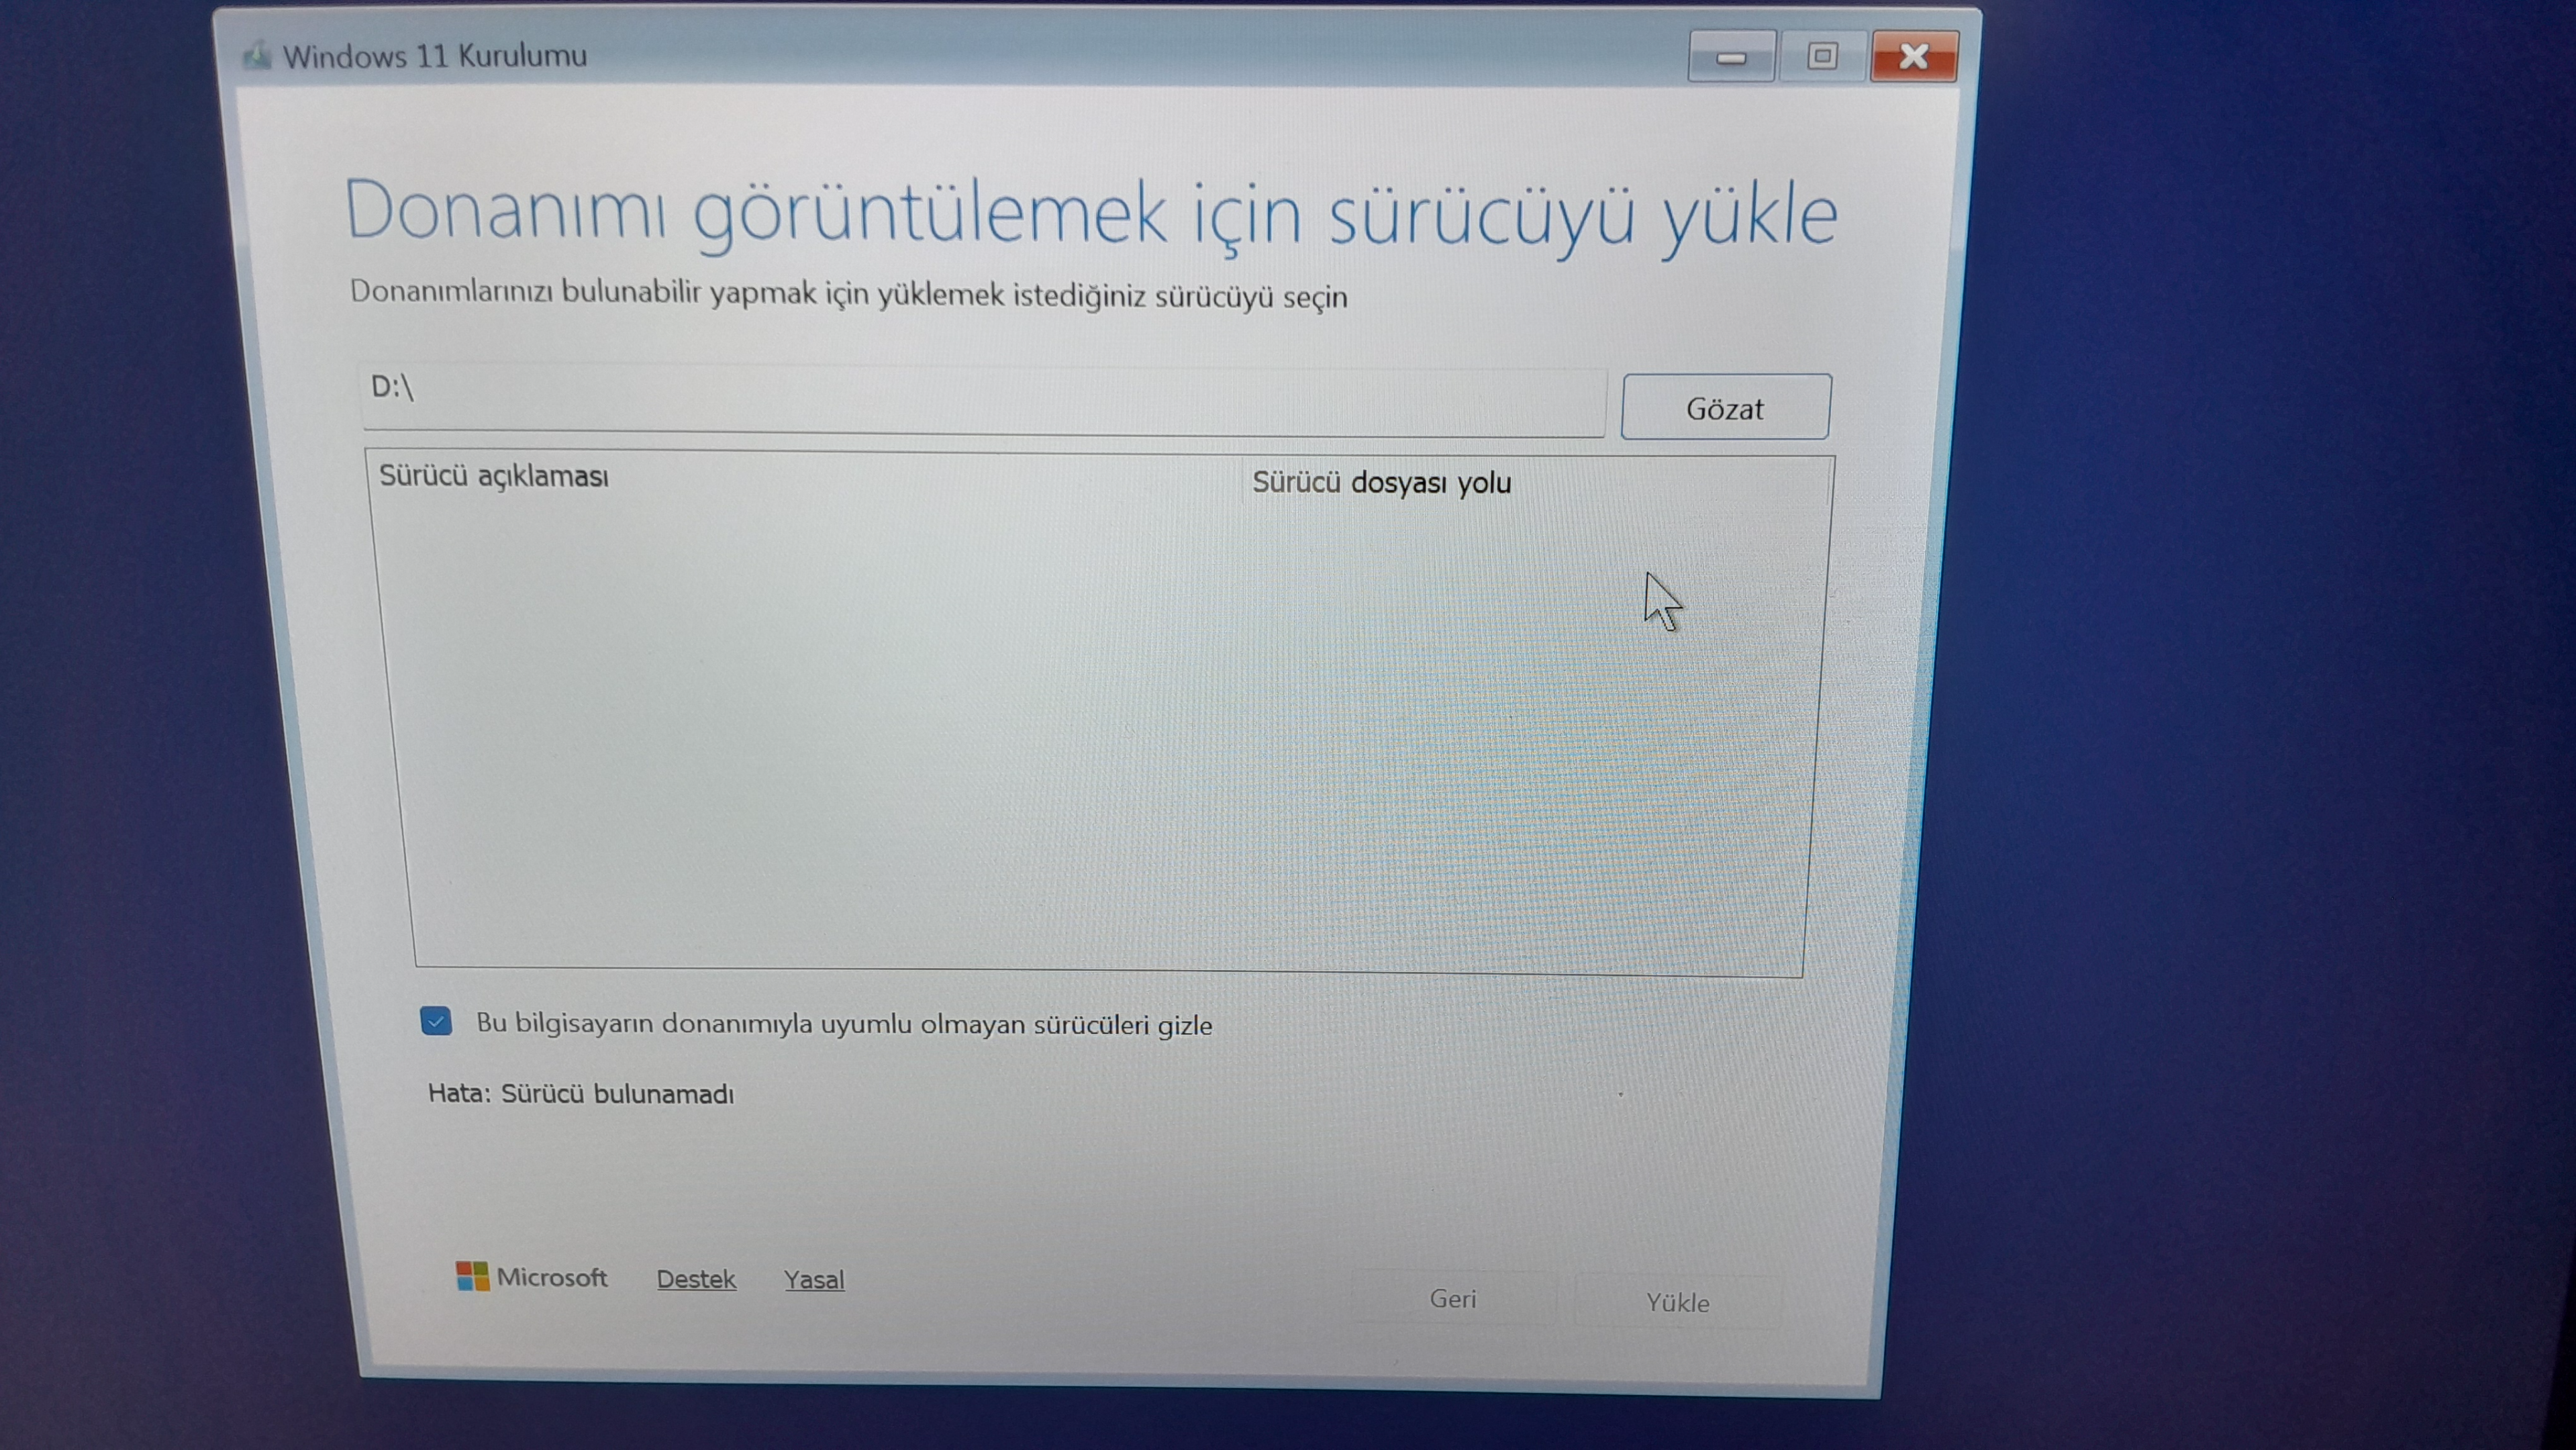Click the Sürücü açıklaması column header
This screenshot has height=1450, width=2576.
(494, 476)
